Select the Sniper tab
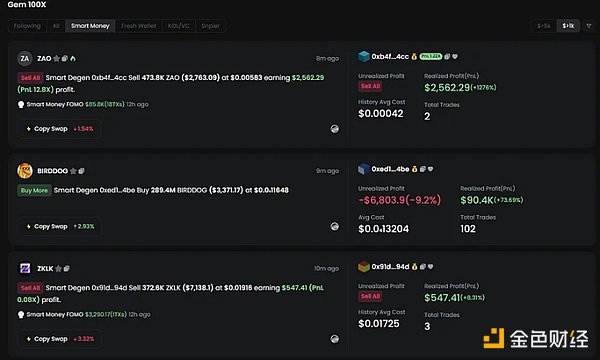Image resolution: width=600 pixels, height=360 pixels. tap(210, 26)
